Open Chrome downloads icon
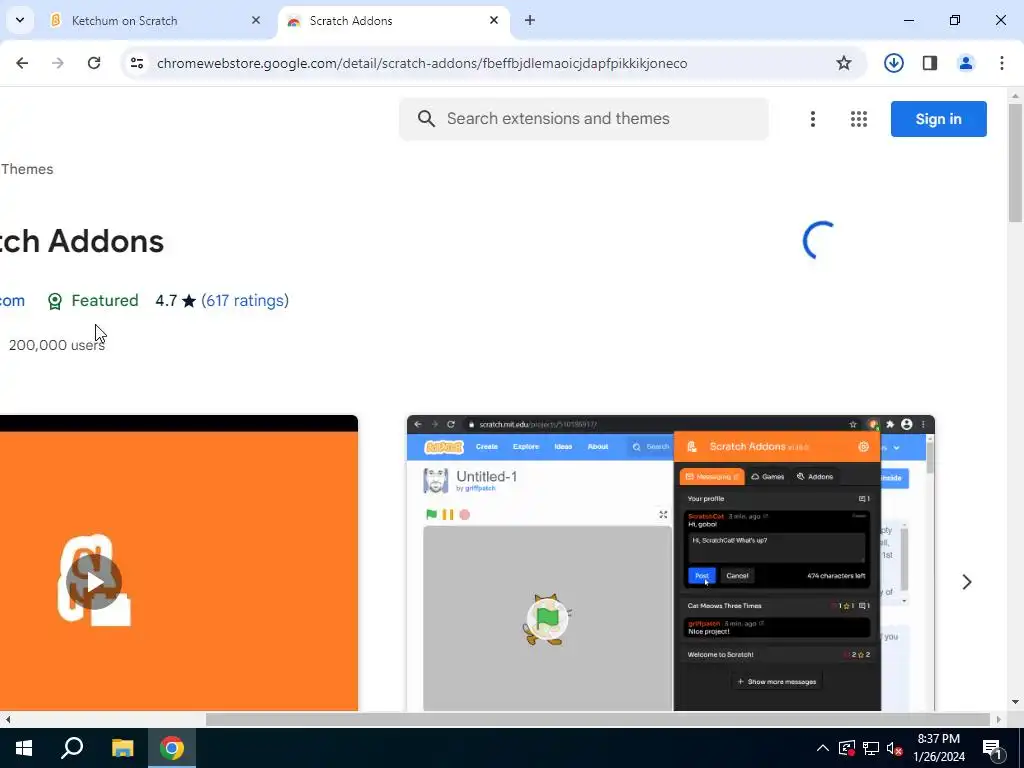Screen dimensions: 1024x768 [x=894, y=63]
